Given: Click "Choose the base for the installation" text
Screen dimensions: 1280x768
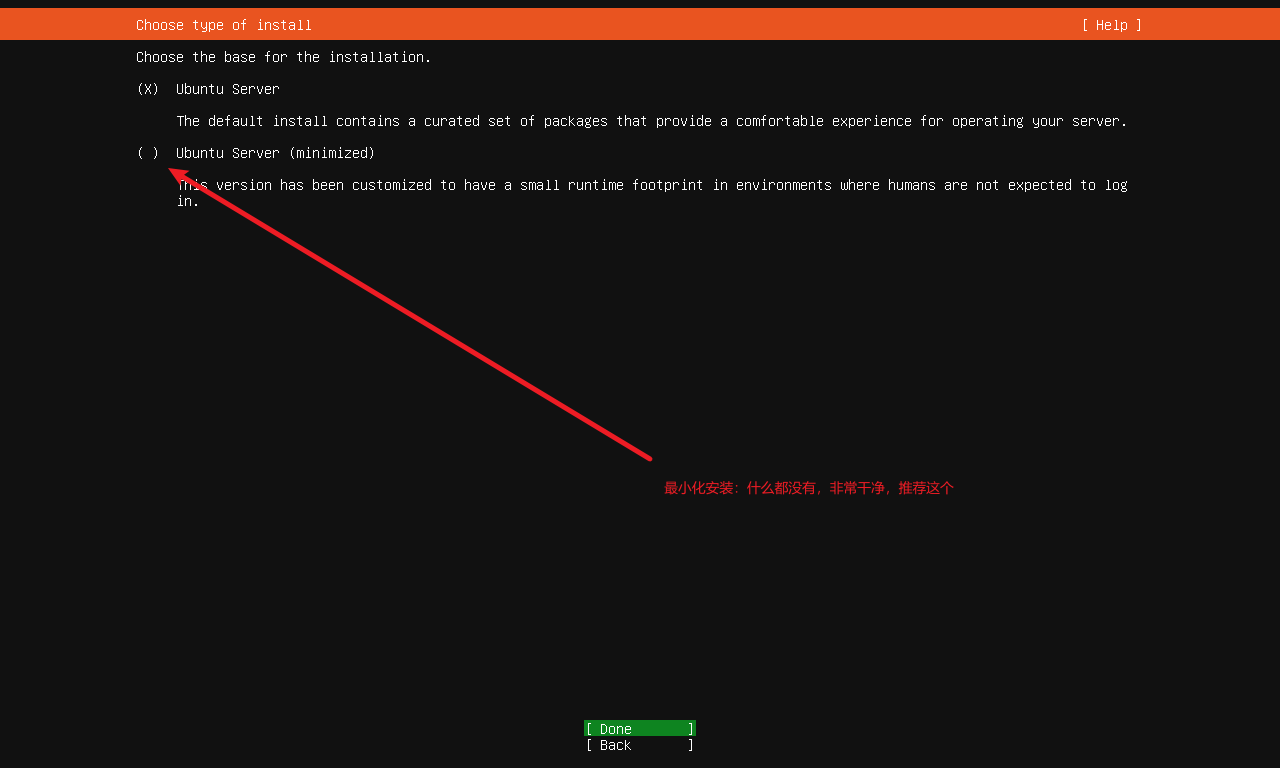Looking at the screenshot, I should (x=283, y=57).
